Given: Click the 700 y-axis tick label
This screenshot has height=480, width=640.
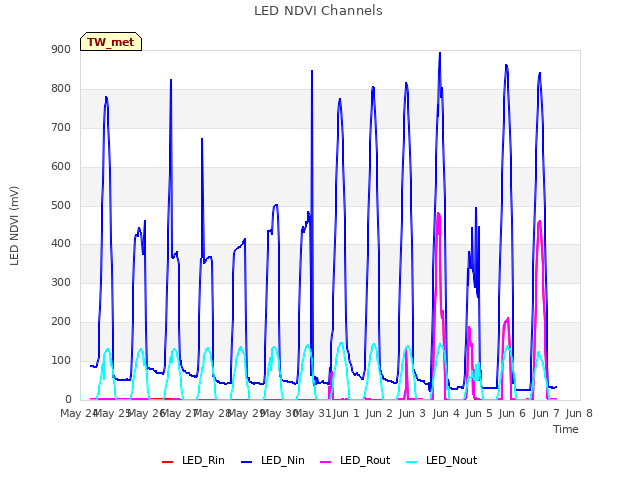Looking at the screenshot, I should click(x=61, y=127).
